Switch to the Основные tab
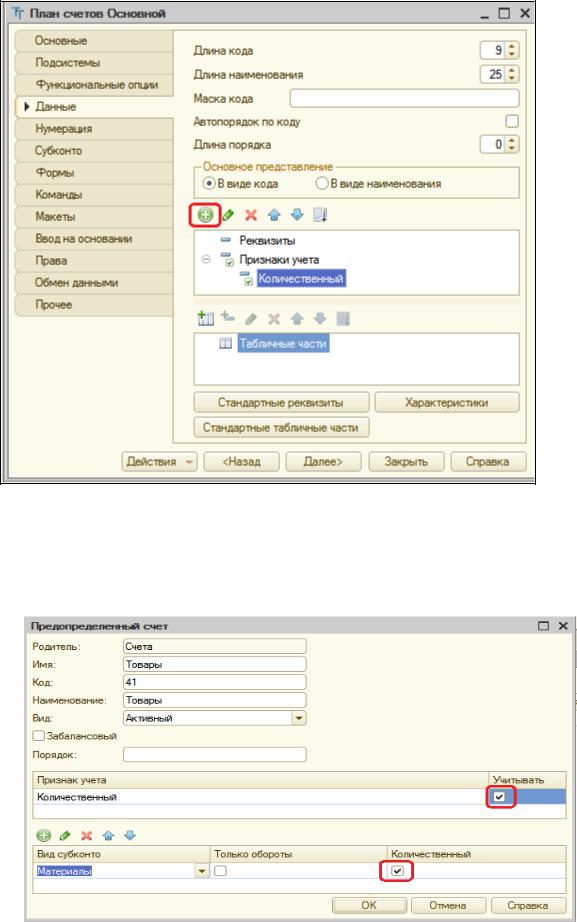 94,41
